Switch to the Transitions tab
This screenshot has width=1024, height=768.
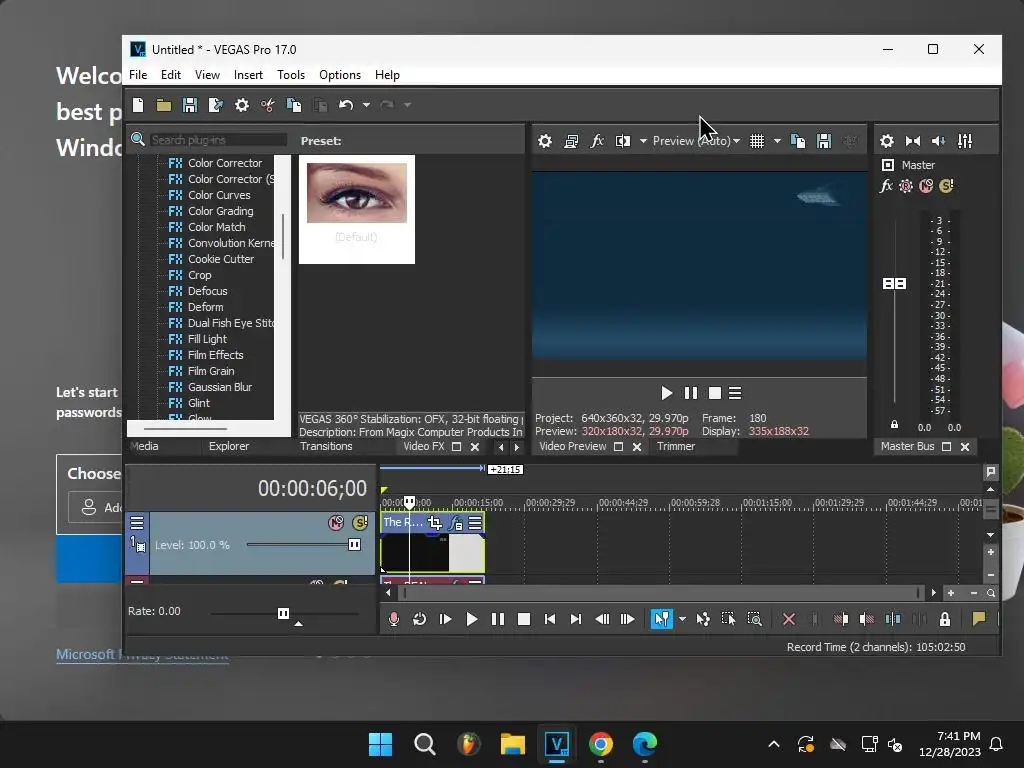(326, 447)
